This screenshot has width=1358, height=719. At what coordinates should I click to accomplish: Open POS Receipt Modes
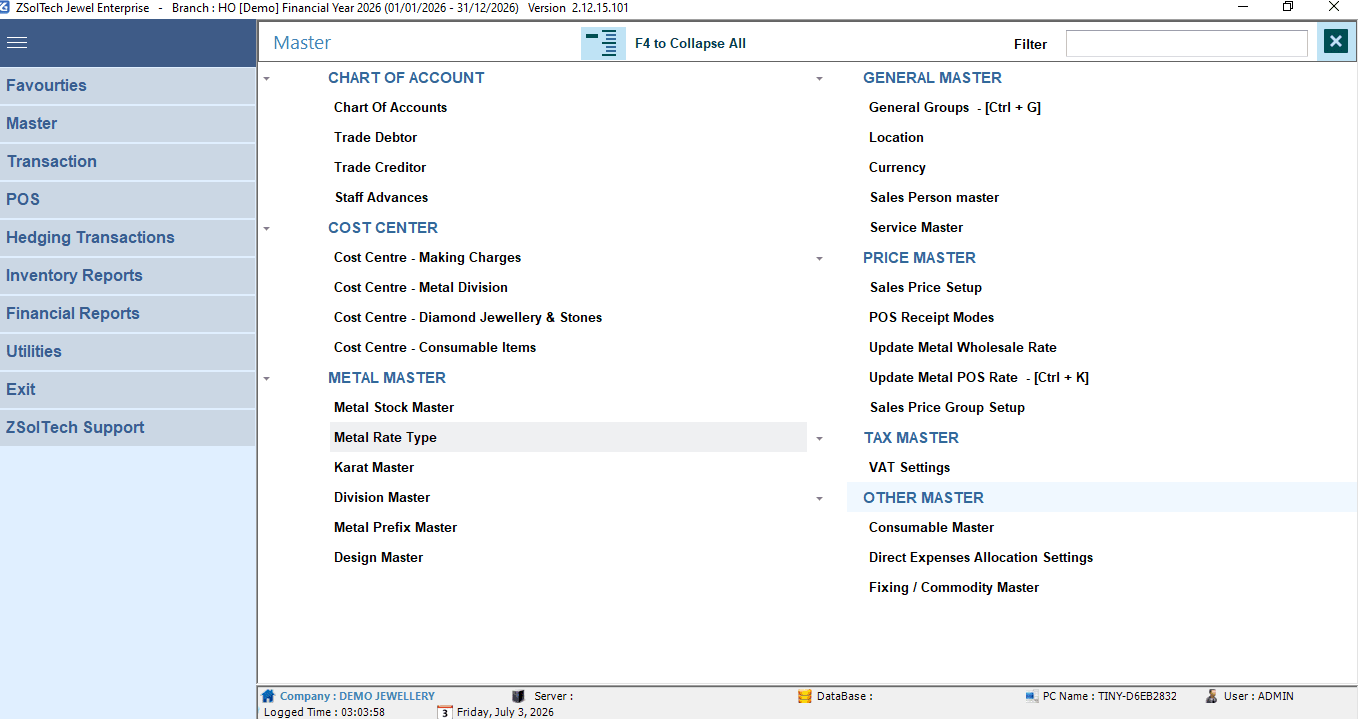pos(931,317)
